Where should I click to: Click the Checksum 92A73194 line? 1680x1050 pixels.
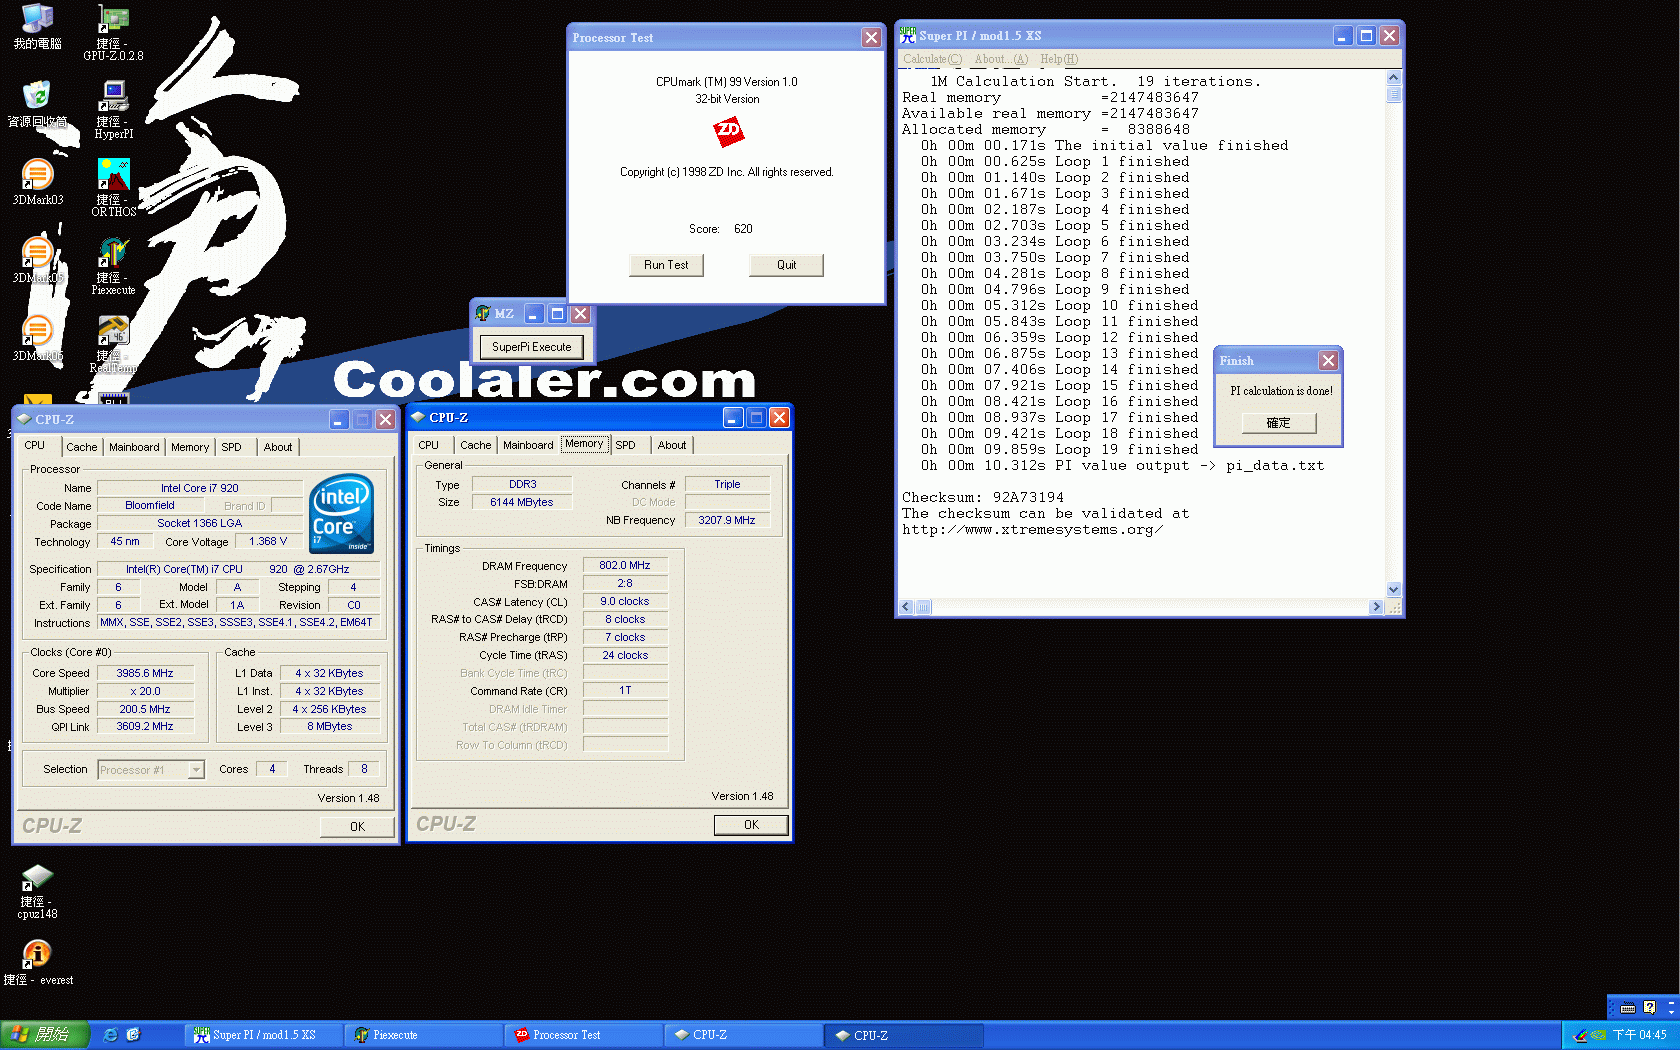(983, 497)
